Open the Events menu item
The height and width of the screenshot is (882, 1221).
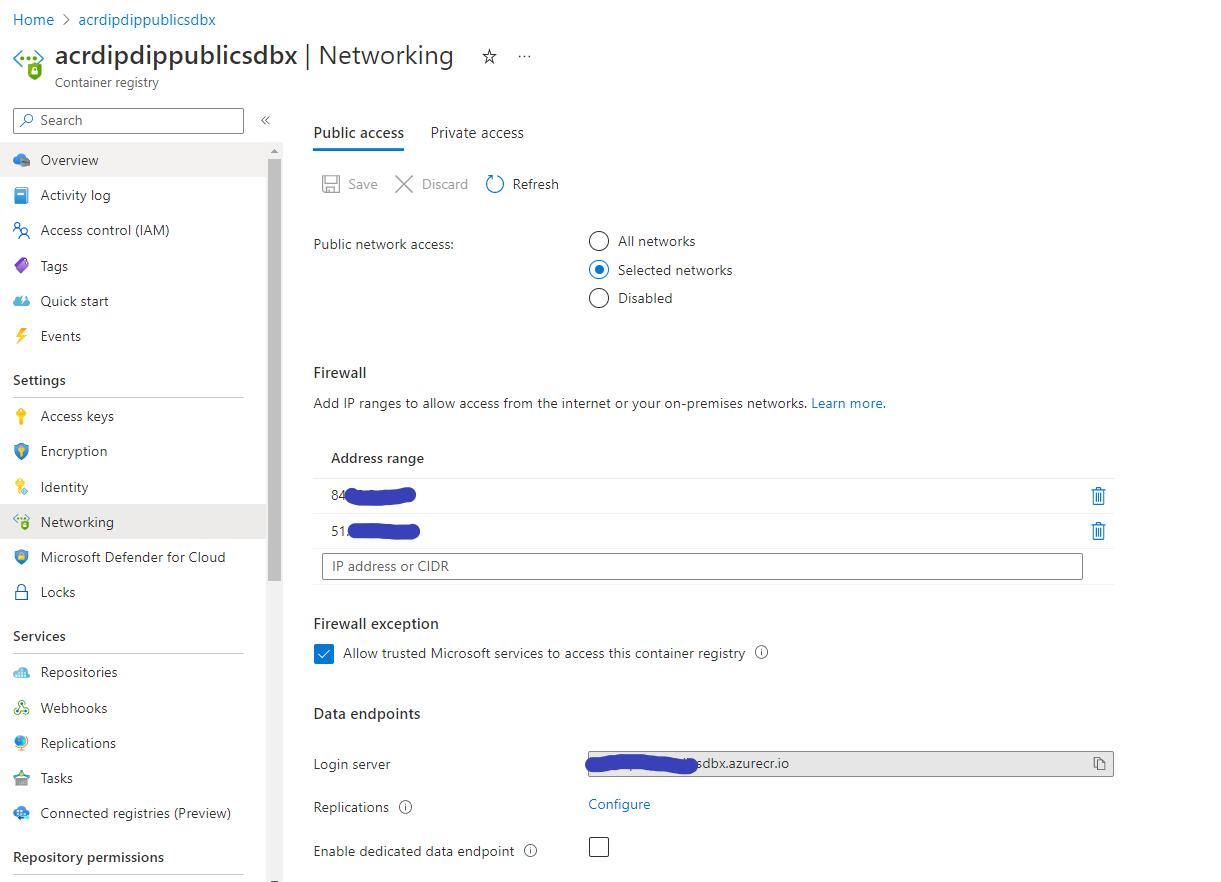(133, 336)
